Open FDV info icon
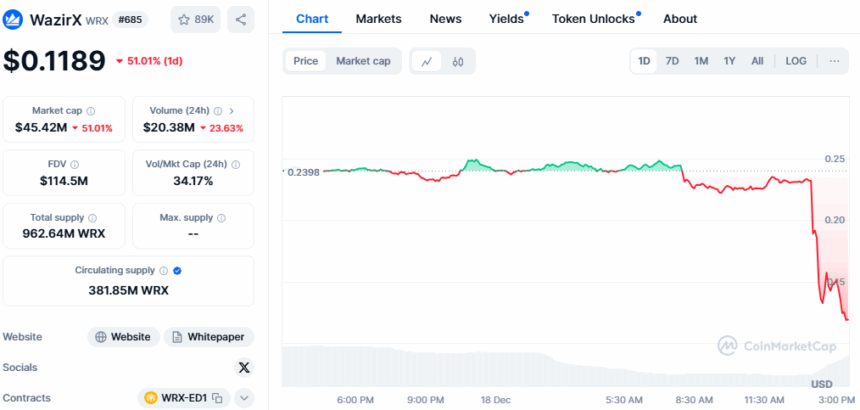 pos(75,164)
